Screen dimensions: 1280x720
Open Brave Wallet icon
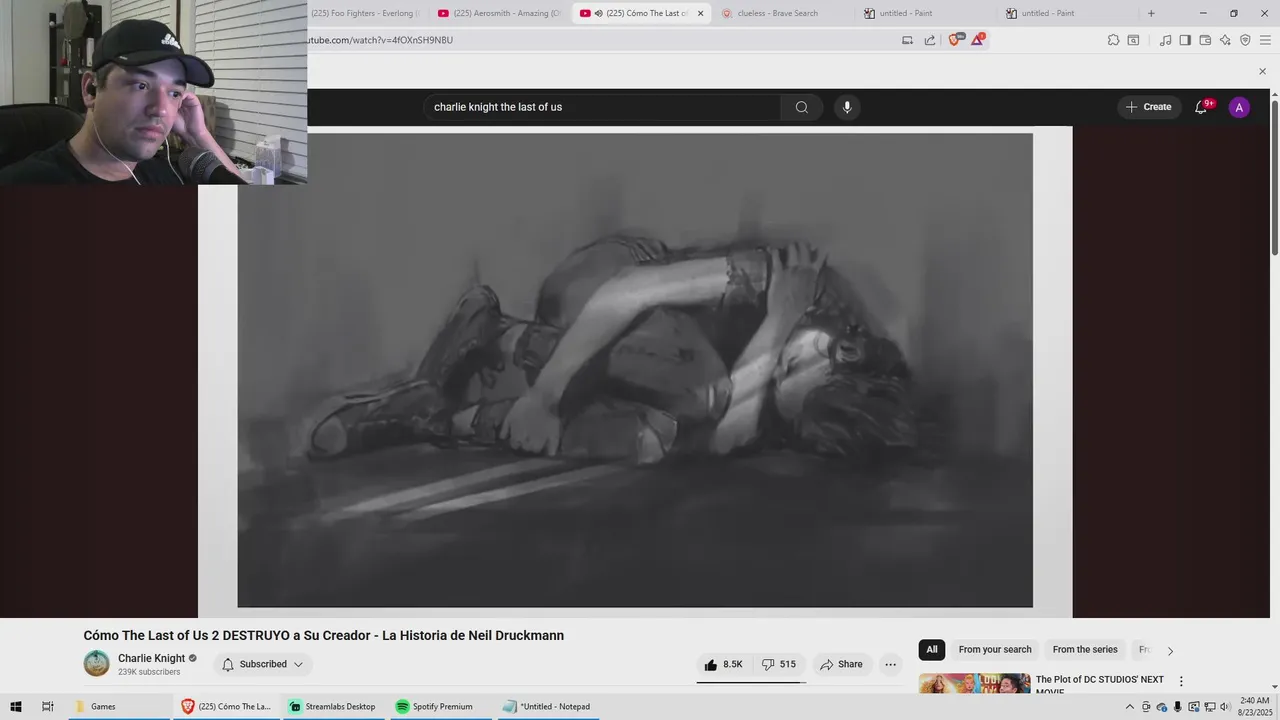click(1205, 40)
